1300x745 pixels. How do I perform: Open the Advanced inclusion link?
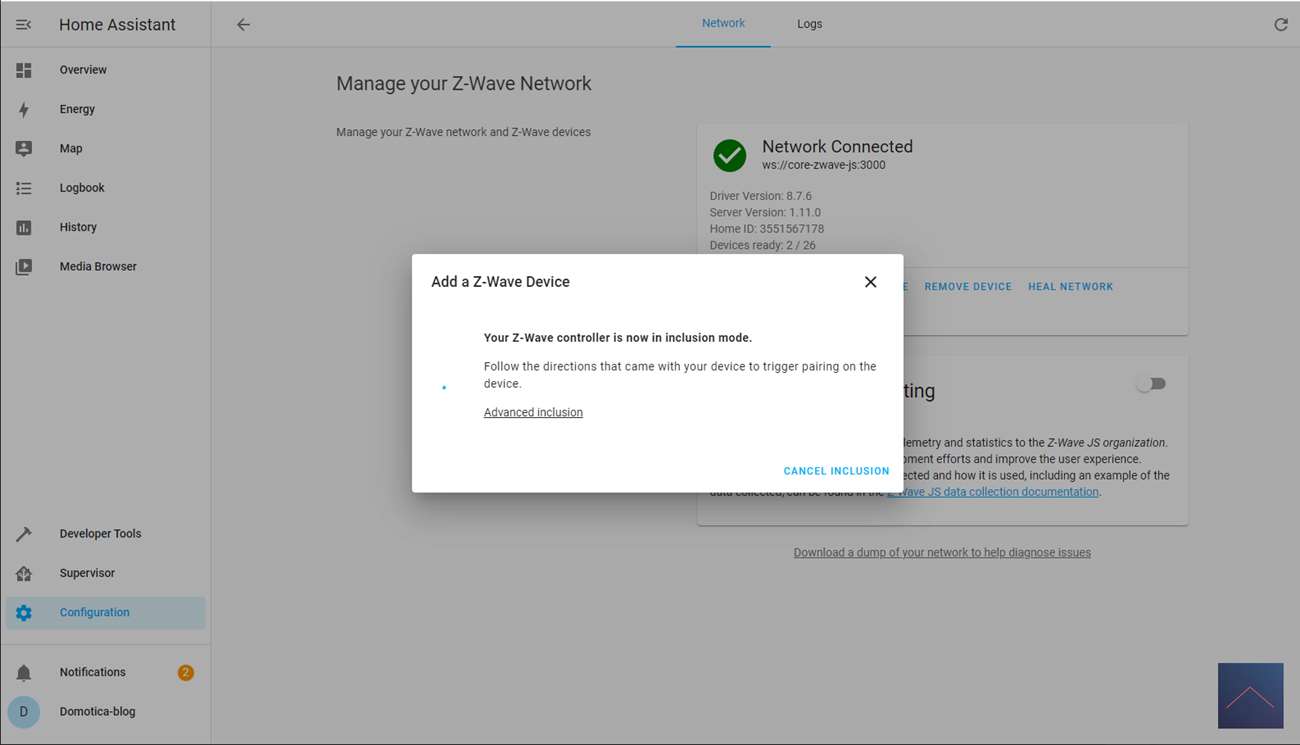533,412
